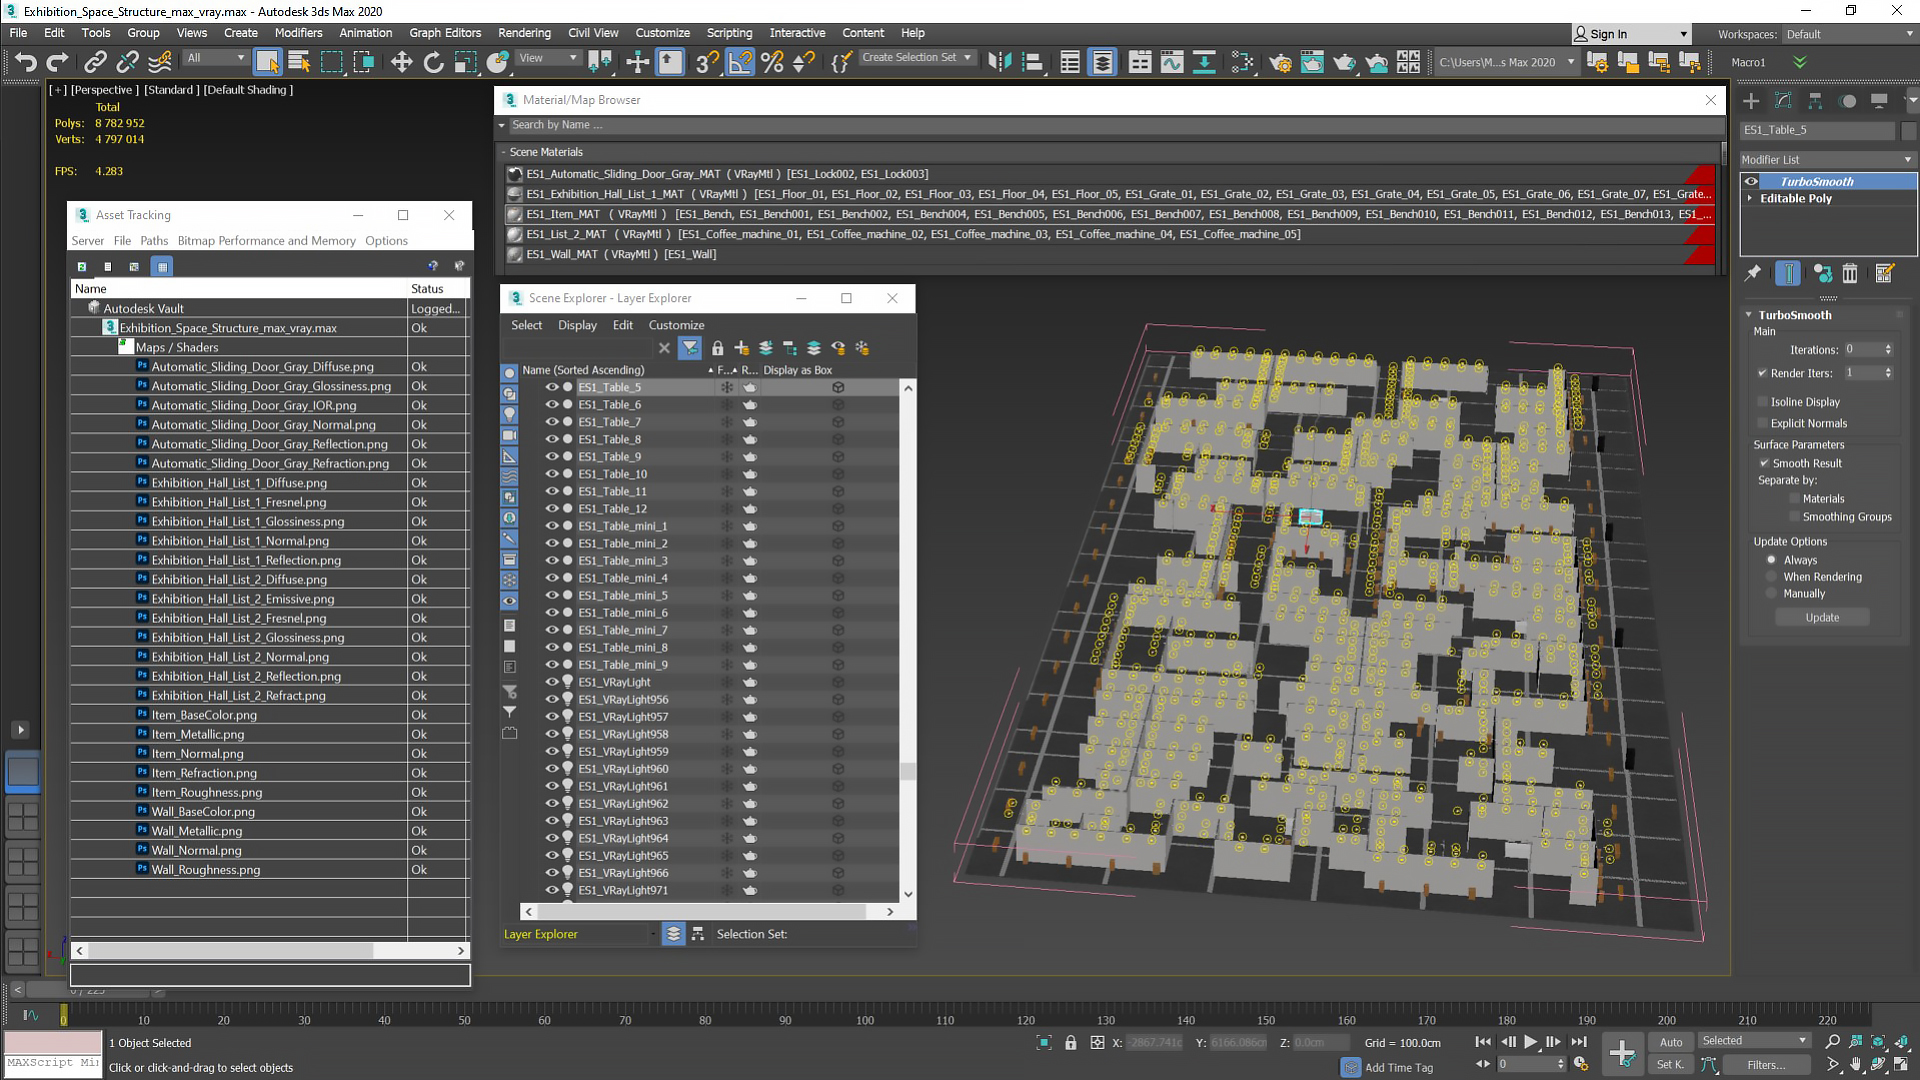Image resolution: width=1920 pixels, height=1080 pixels.
Task: Click the filter icon in Layer Explorer toolbar
Action: point(690,348)
